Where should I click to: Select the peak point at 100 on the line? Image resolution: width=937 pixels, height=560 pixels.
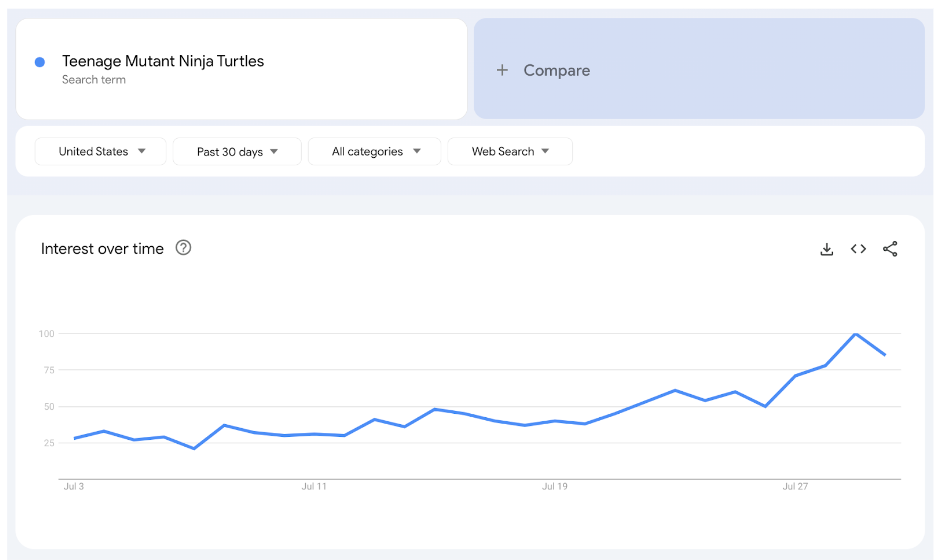point(855,334)
